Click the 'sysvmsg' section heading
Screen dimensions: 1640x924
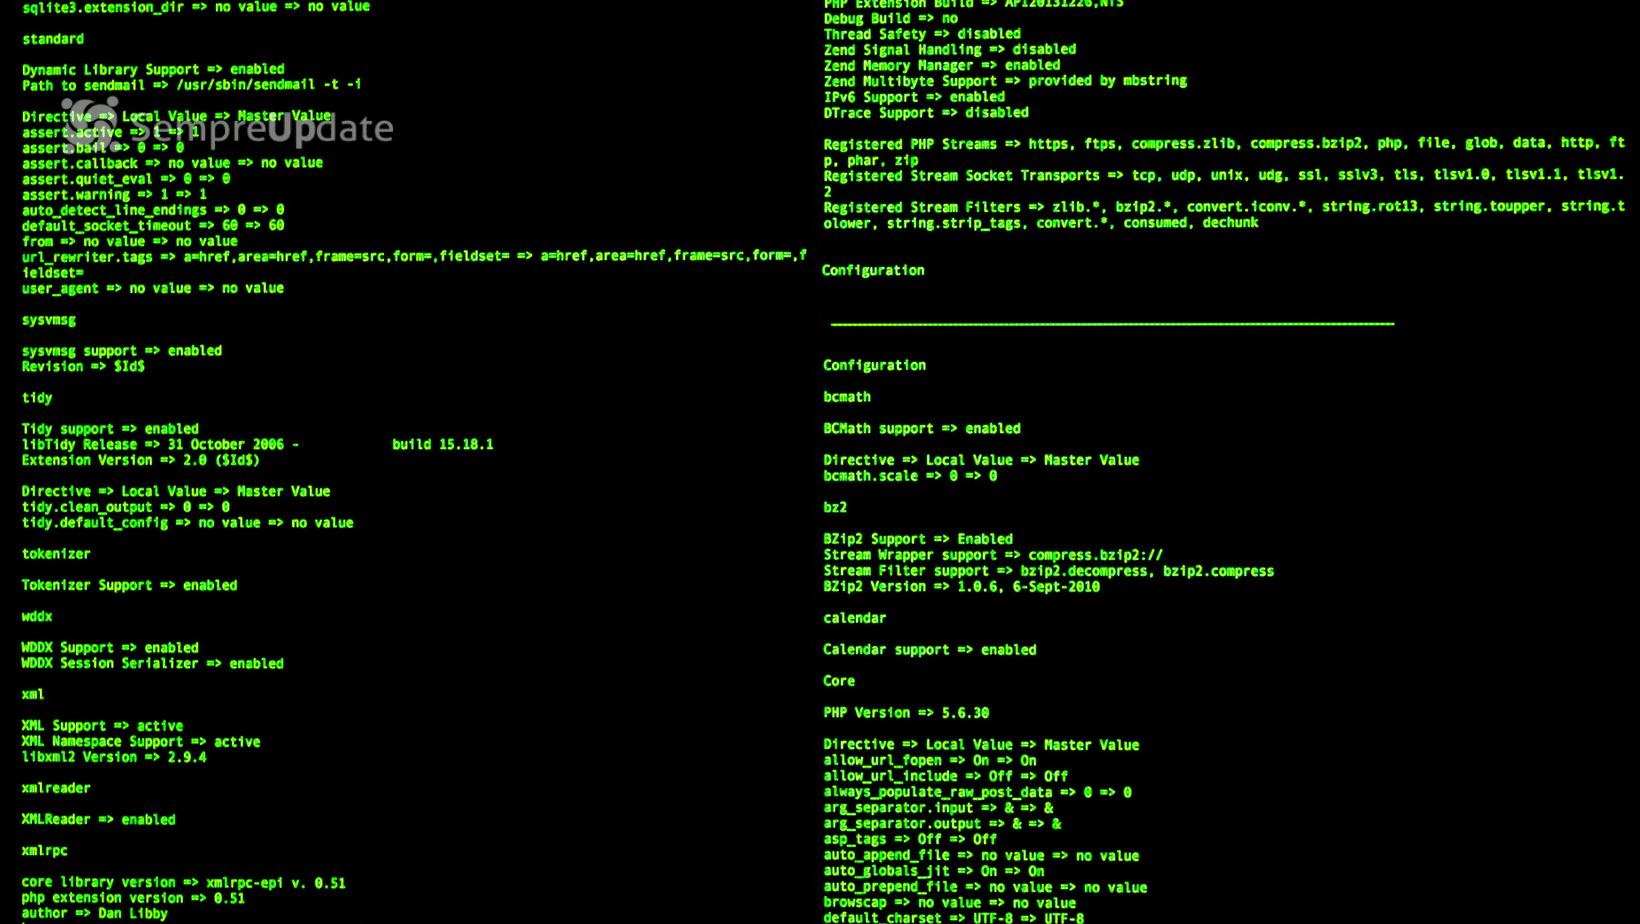(49, 320)
